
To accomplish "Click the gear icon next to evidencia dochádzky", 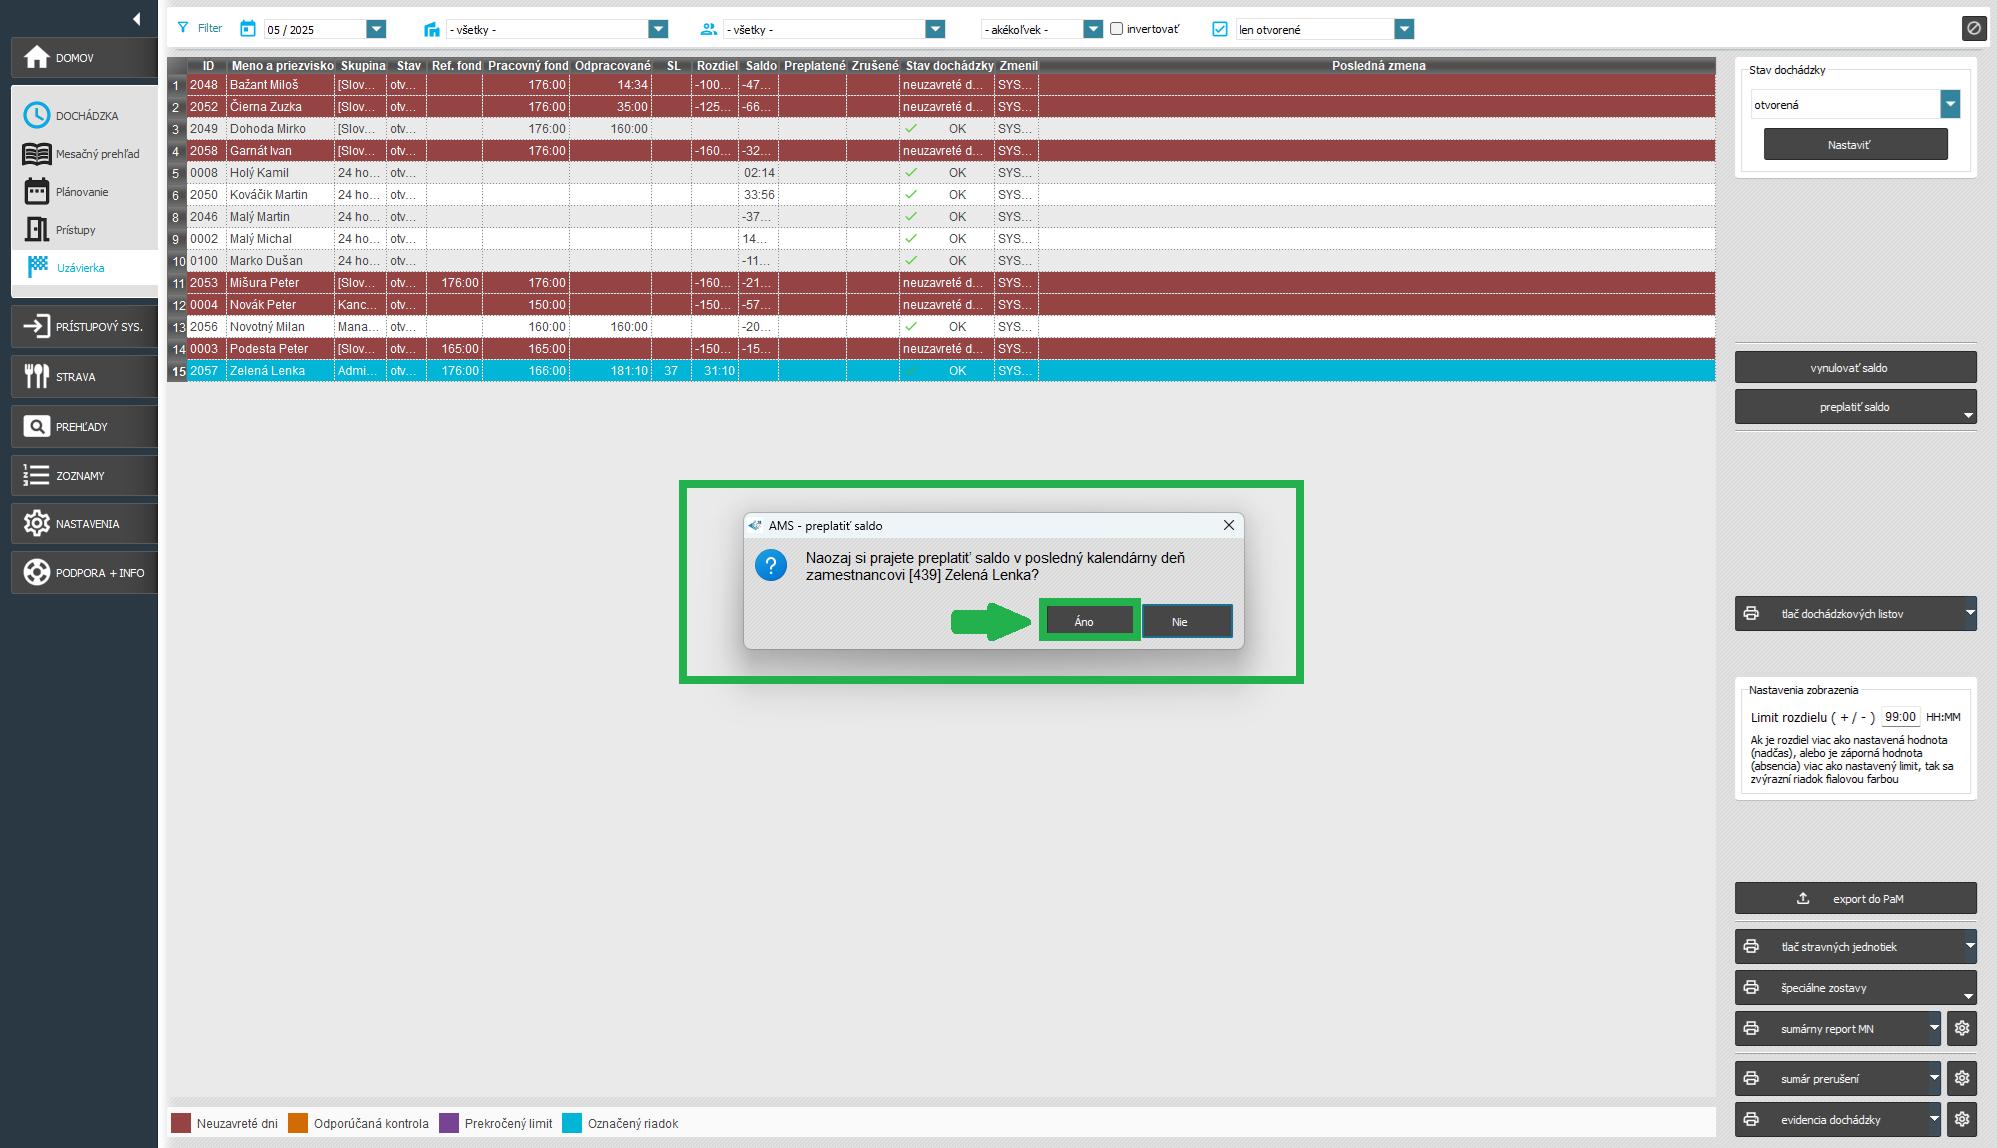I will [x=1962, y=1119].
